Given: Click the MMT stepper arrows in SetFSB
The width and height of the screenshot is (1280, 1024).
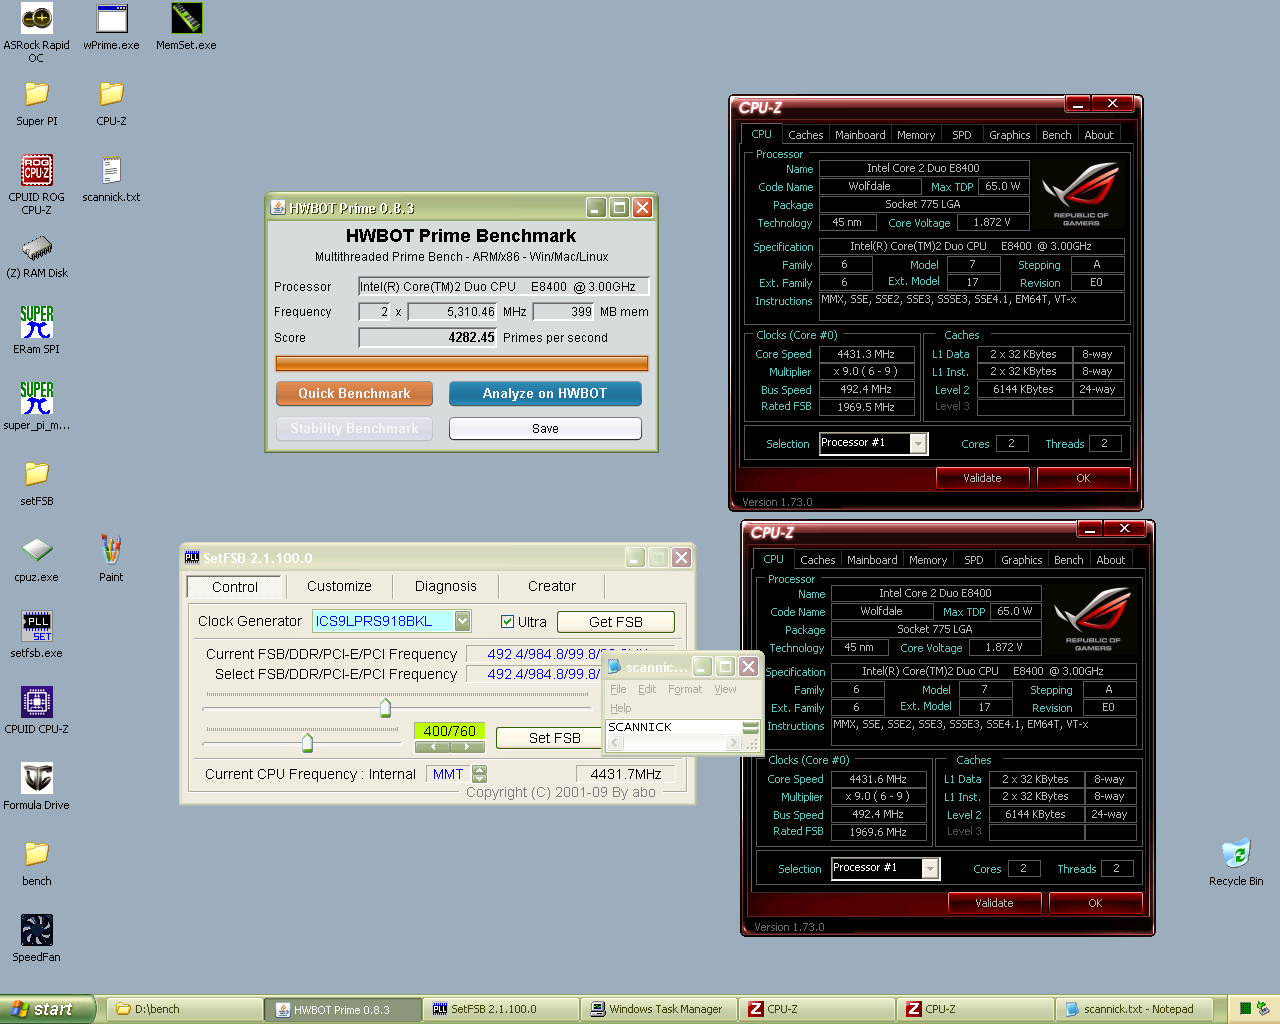Looking at the screenshot, I should 480,774.
